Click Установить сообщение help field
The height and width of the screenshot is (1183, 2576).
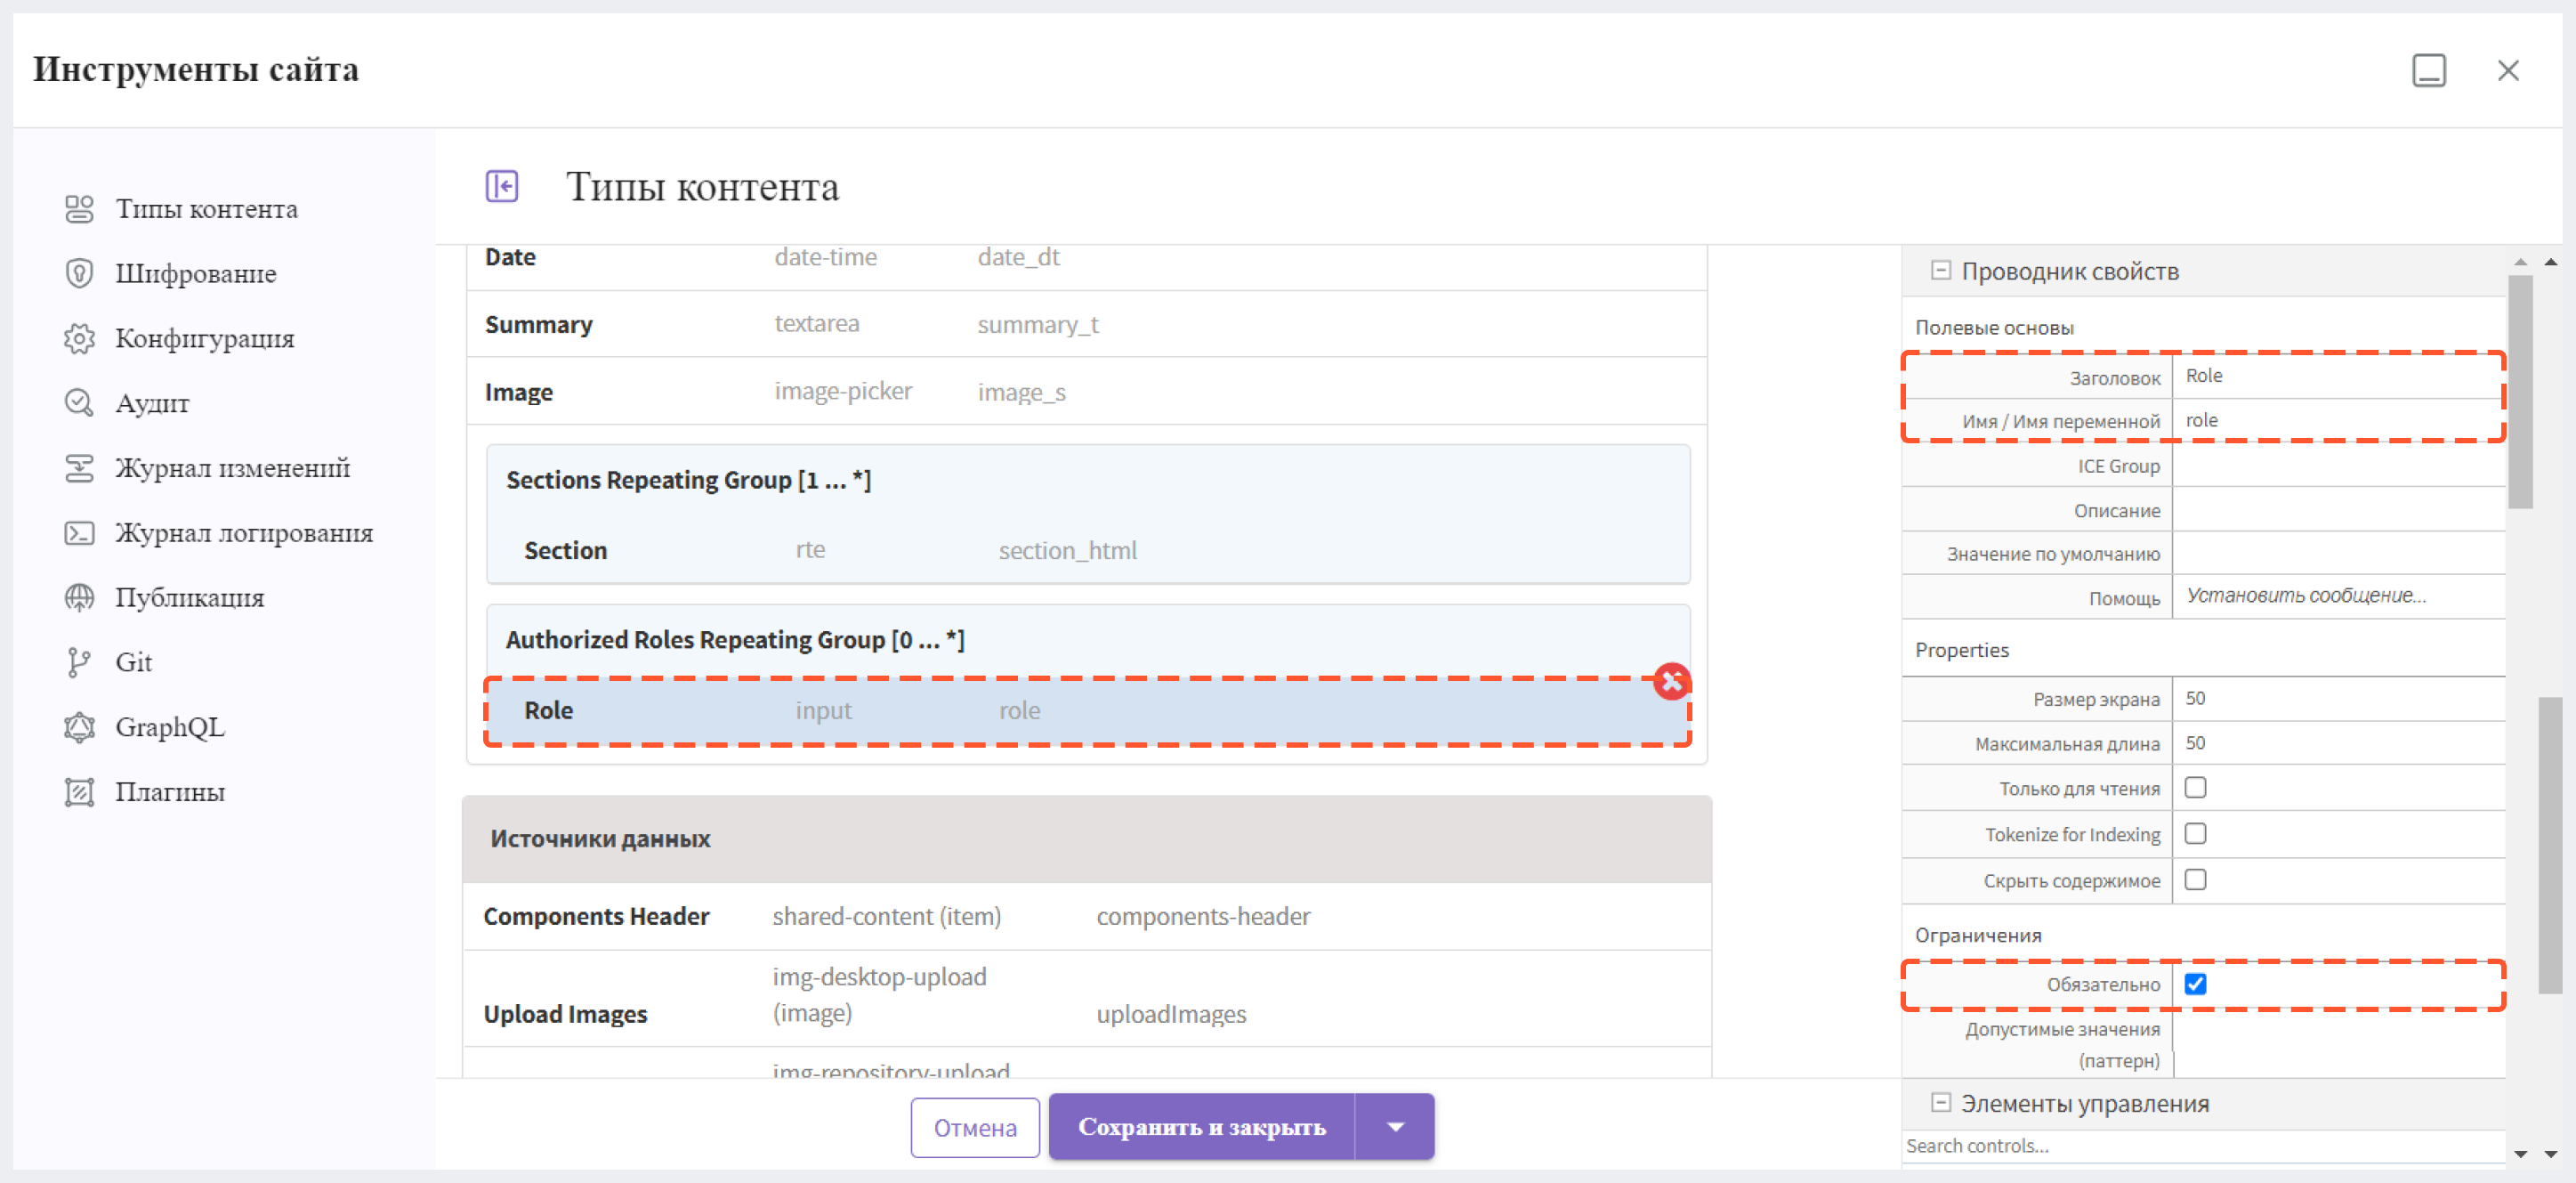[x=2339, y=596]
